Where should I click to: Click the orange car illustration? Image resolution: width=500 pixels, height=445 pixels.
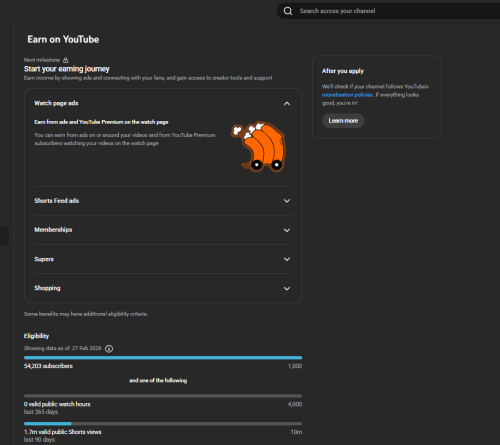click(259, 146)
